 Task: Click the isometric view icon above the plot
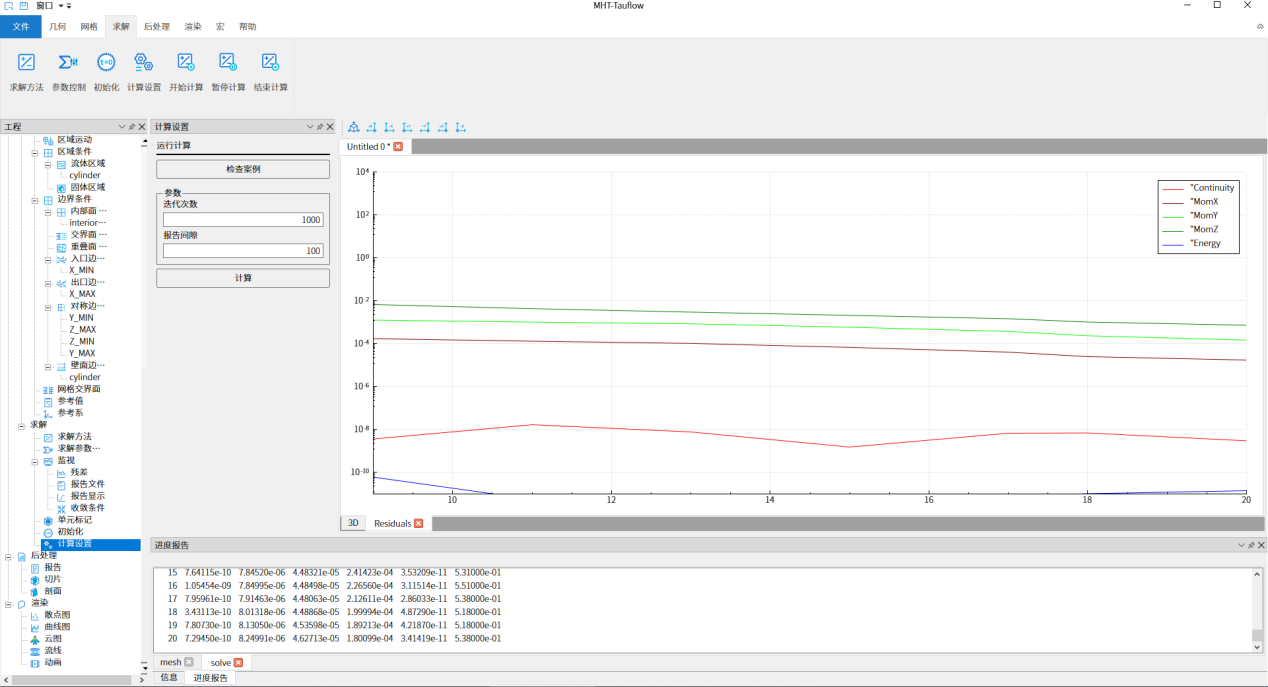click(x=353, y=127)
